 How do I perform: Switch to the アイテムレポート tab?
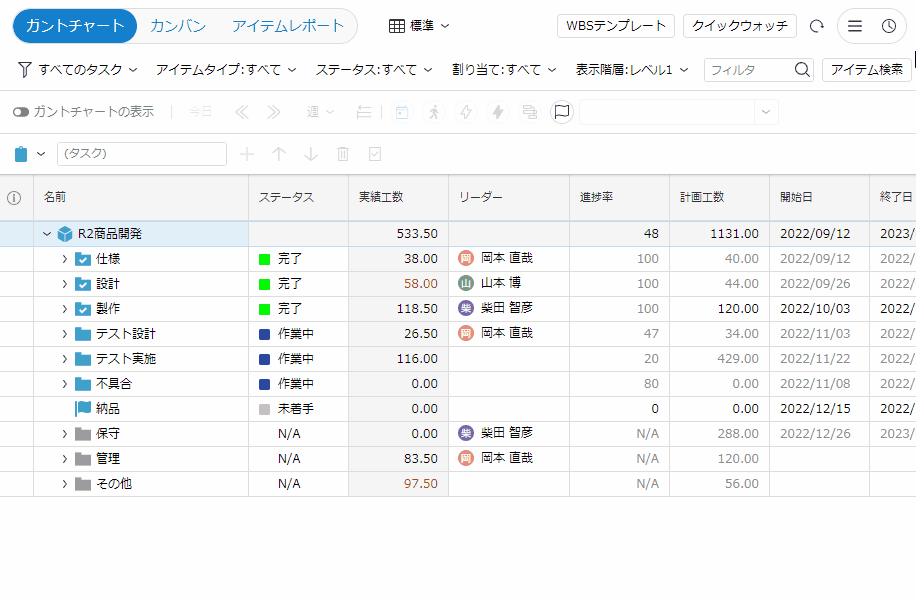tap(288, 26)
